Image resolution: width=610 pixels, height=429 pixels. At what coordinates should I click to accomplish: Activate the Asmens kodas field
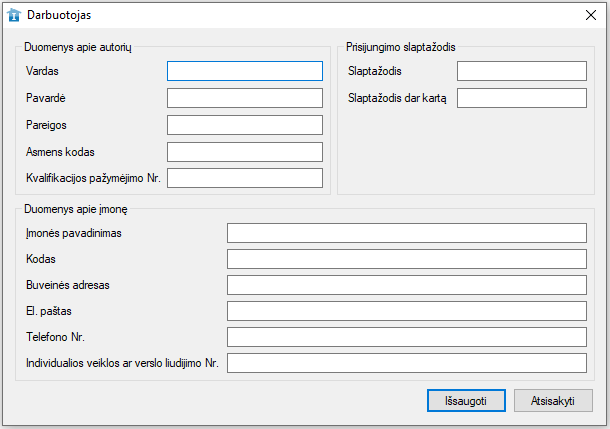pyautogui.click(x=245, y=152)
